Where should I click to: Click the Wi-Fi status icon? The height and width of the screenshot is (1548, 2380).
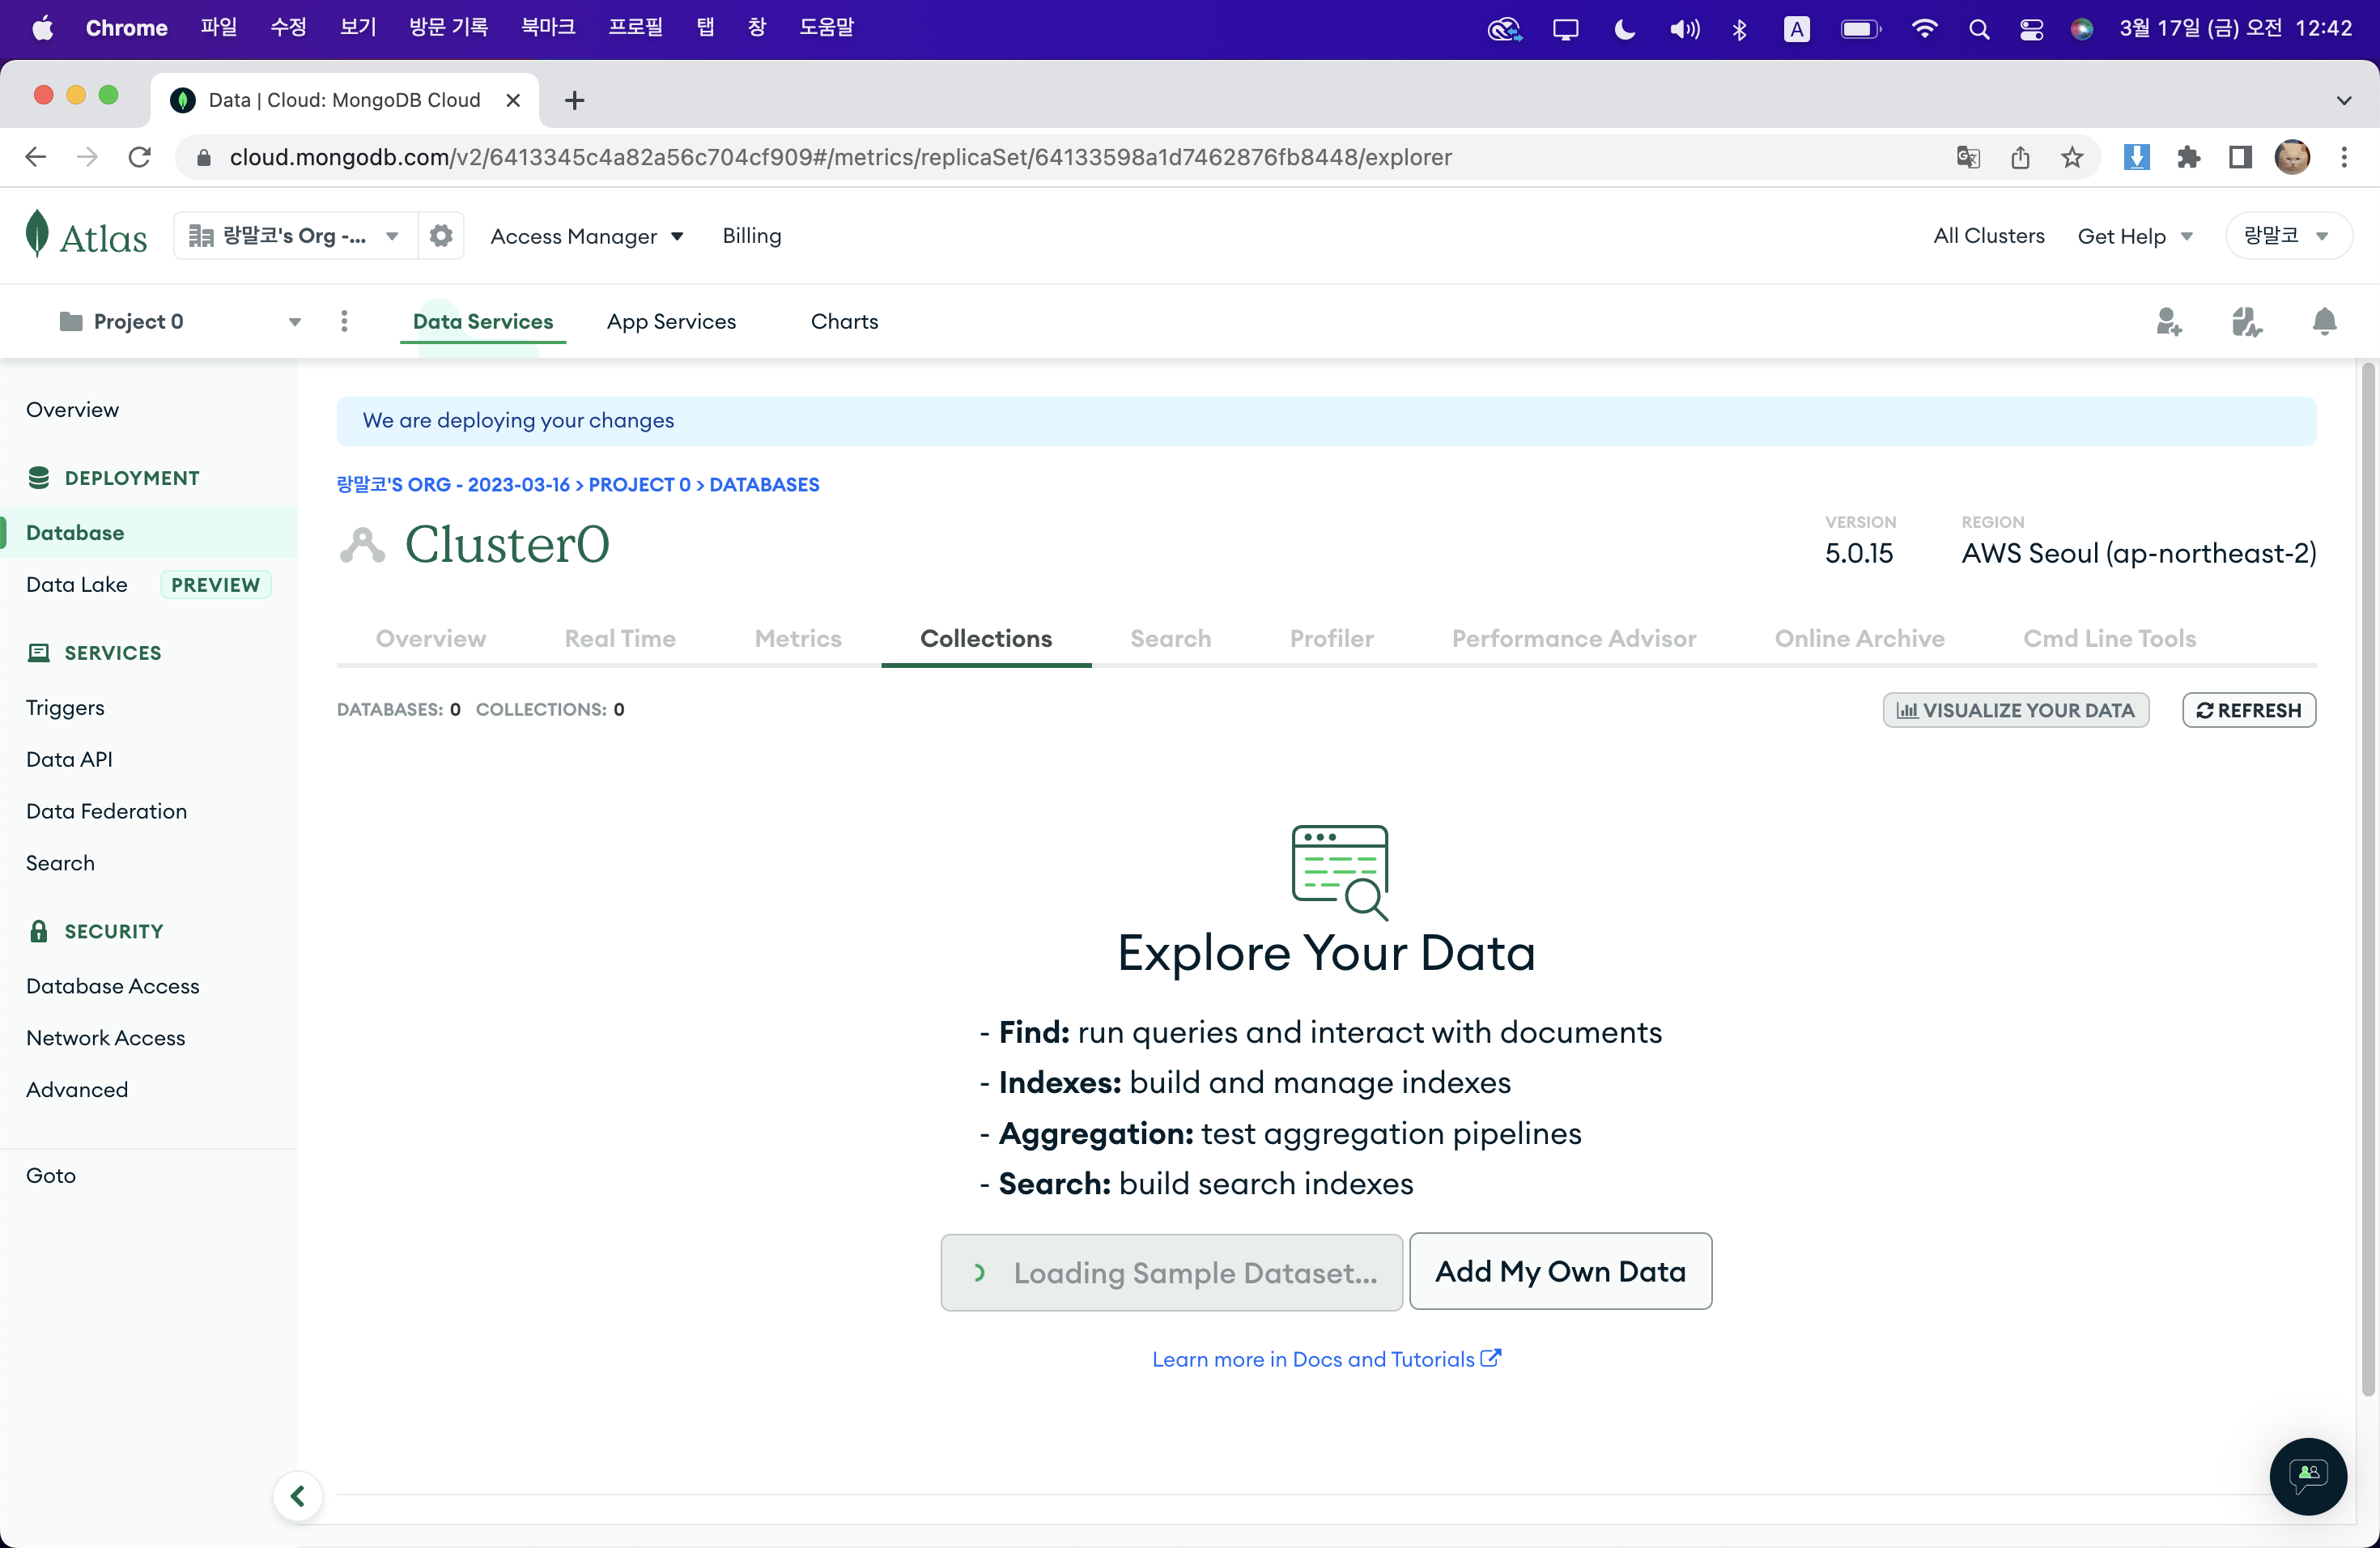[1924, 29]
